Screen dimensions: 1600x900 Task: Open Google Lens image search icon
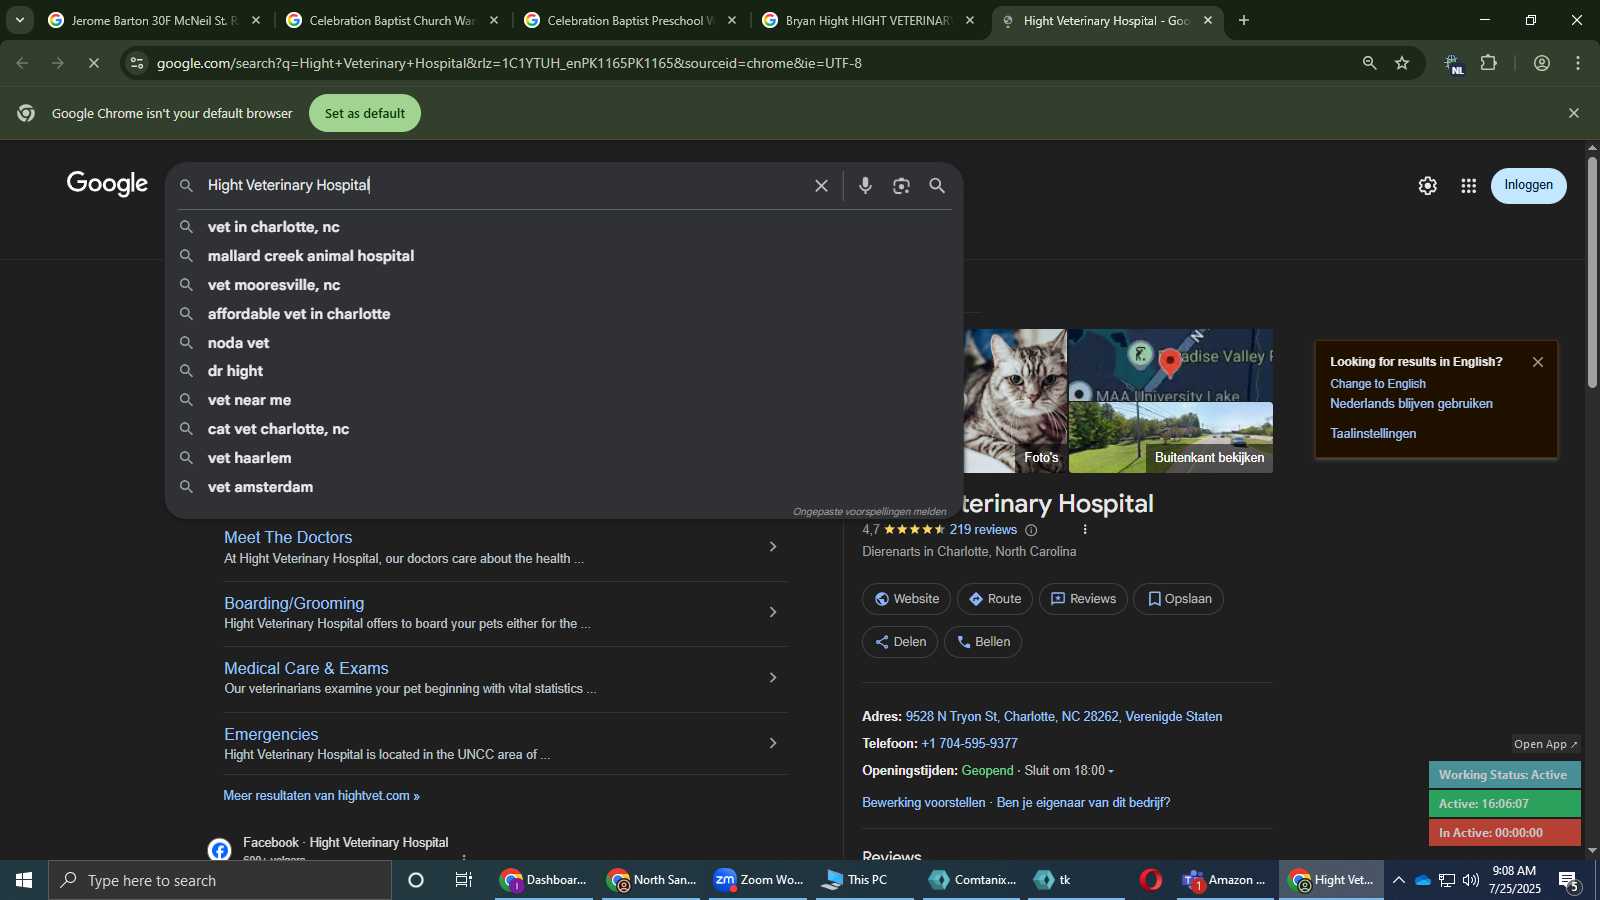click(x=901, y=186)
